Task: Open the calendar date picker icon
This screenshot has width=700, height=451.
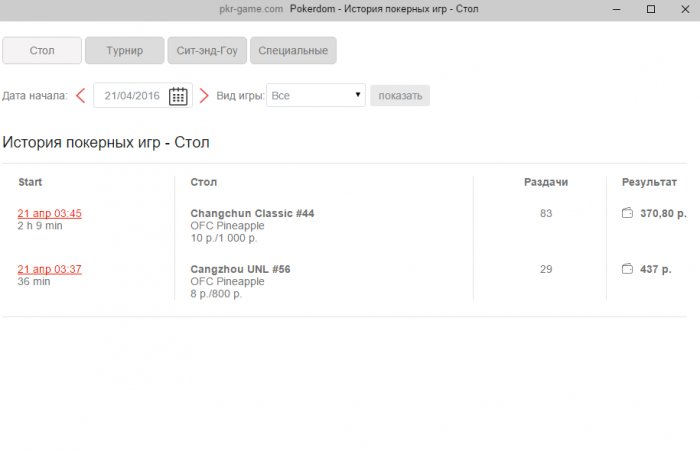Action: click(178, 96)
